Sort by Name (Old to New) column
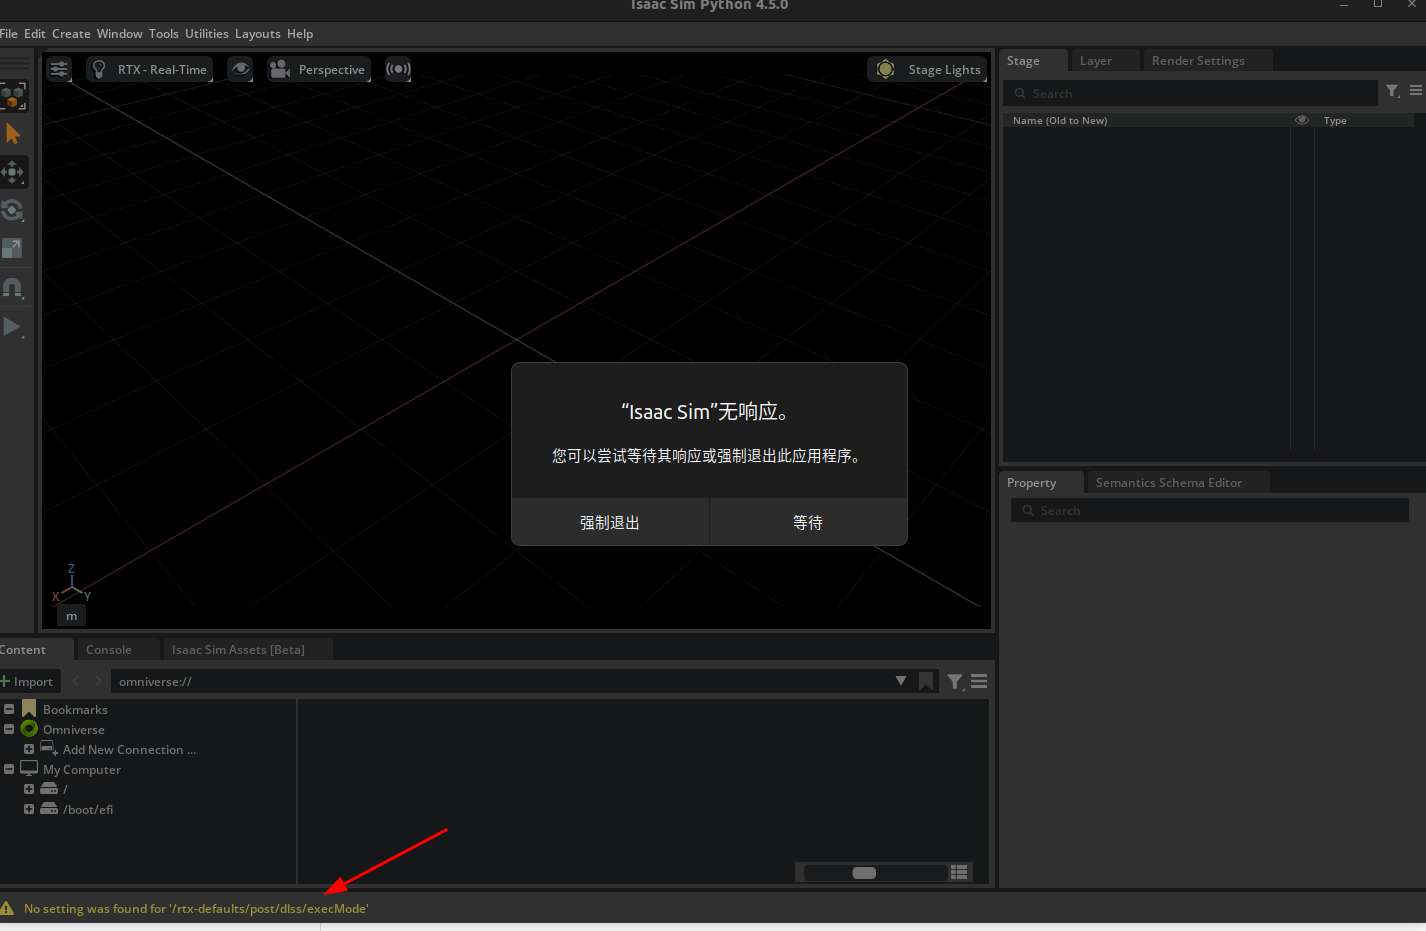The height and width of the screenshot is (931, 1426). 1060,120
